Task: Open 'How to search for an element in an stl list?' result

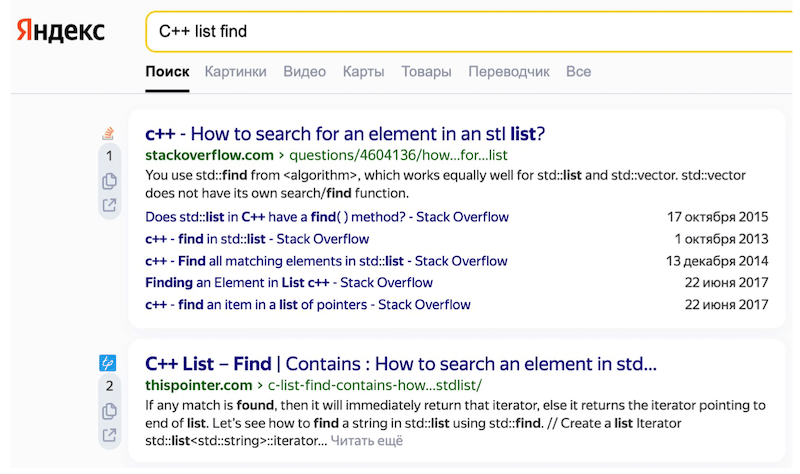Action: [x=345, y=134]
